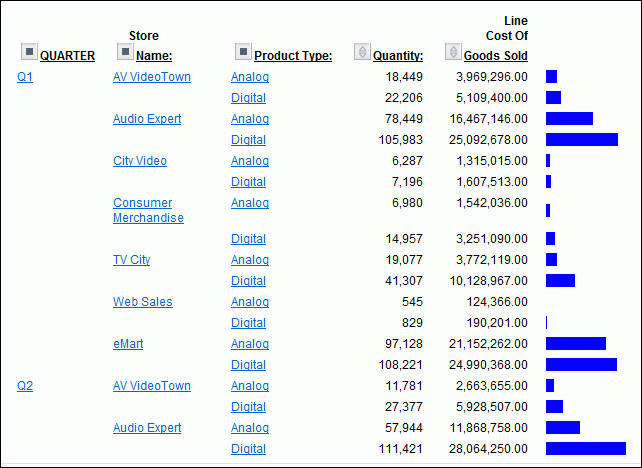The image size is (642, 468).
Task: Click the icon beside Store Name header
Action: click(x=125, y=51)
